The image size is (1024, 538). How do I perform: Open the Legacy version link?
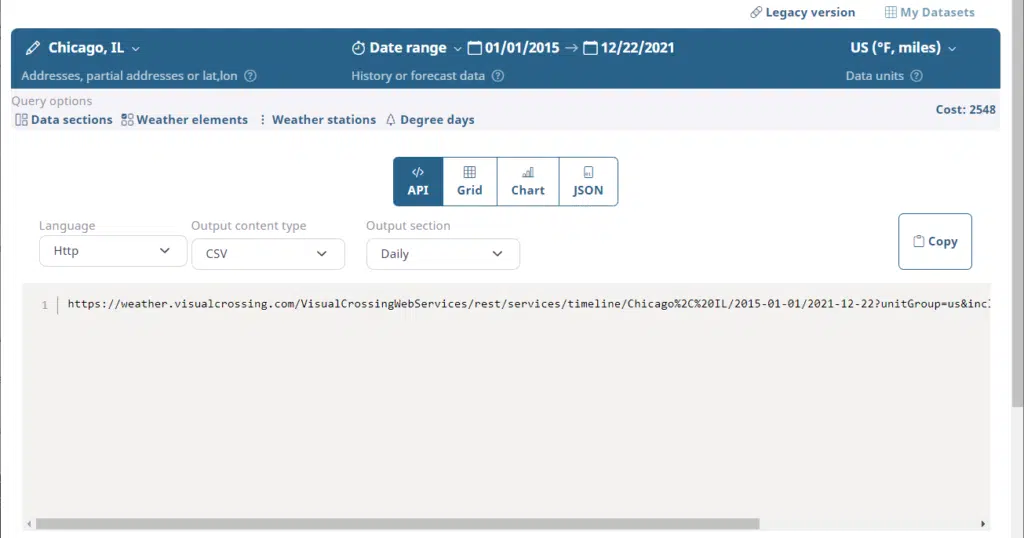(802, 13)
